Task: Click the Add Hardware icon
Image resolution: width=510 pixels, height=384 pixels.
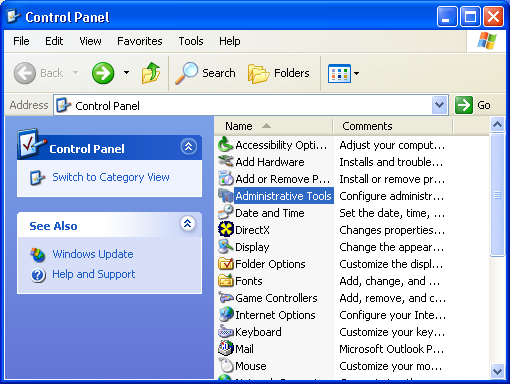Action: [x=226, y=162]
